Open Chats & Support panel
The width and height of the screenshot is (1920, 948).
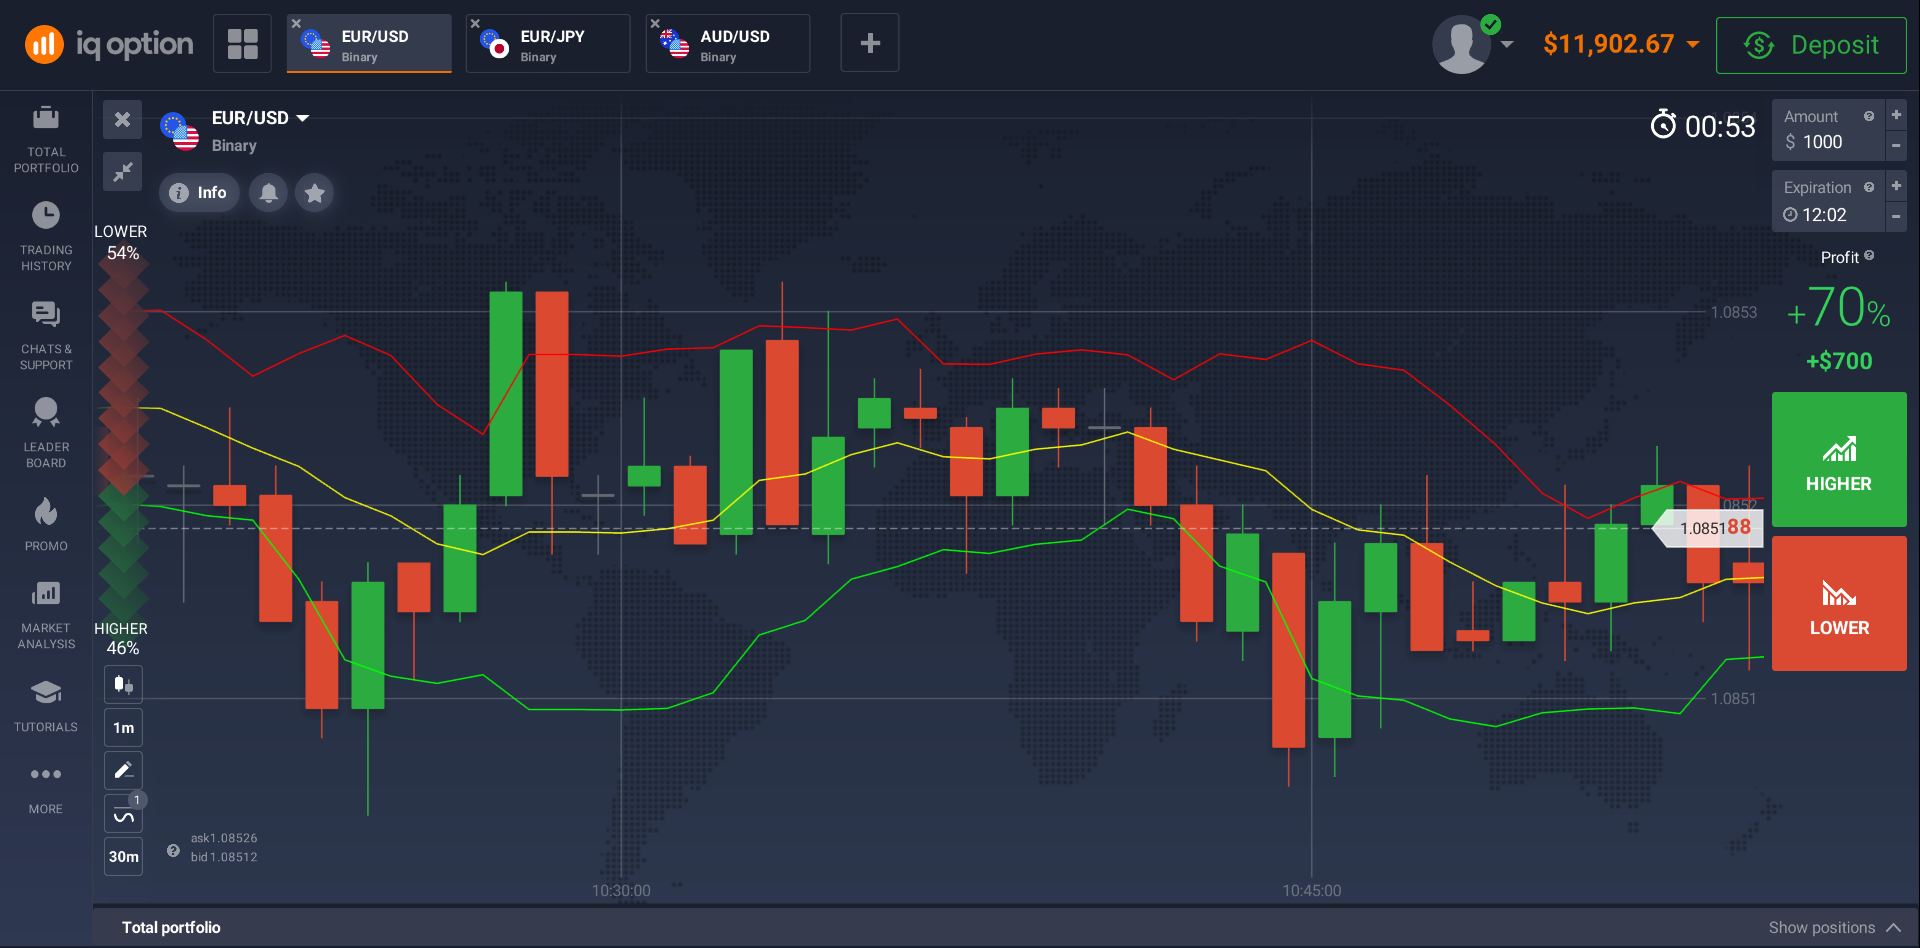point(46,335)
